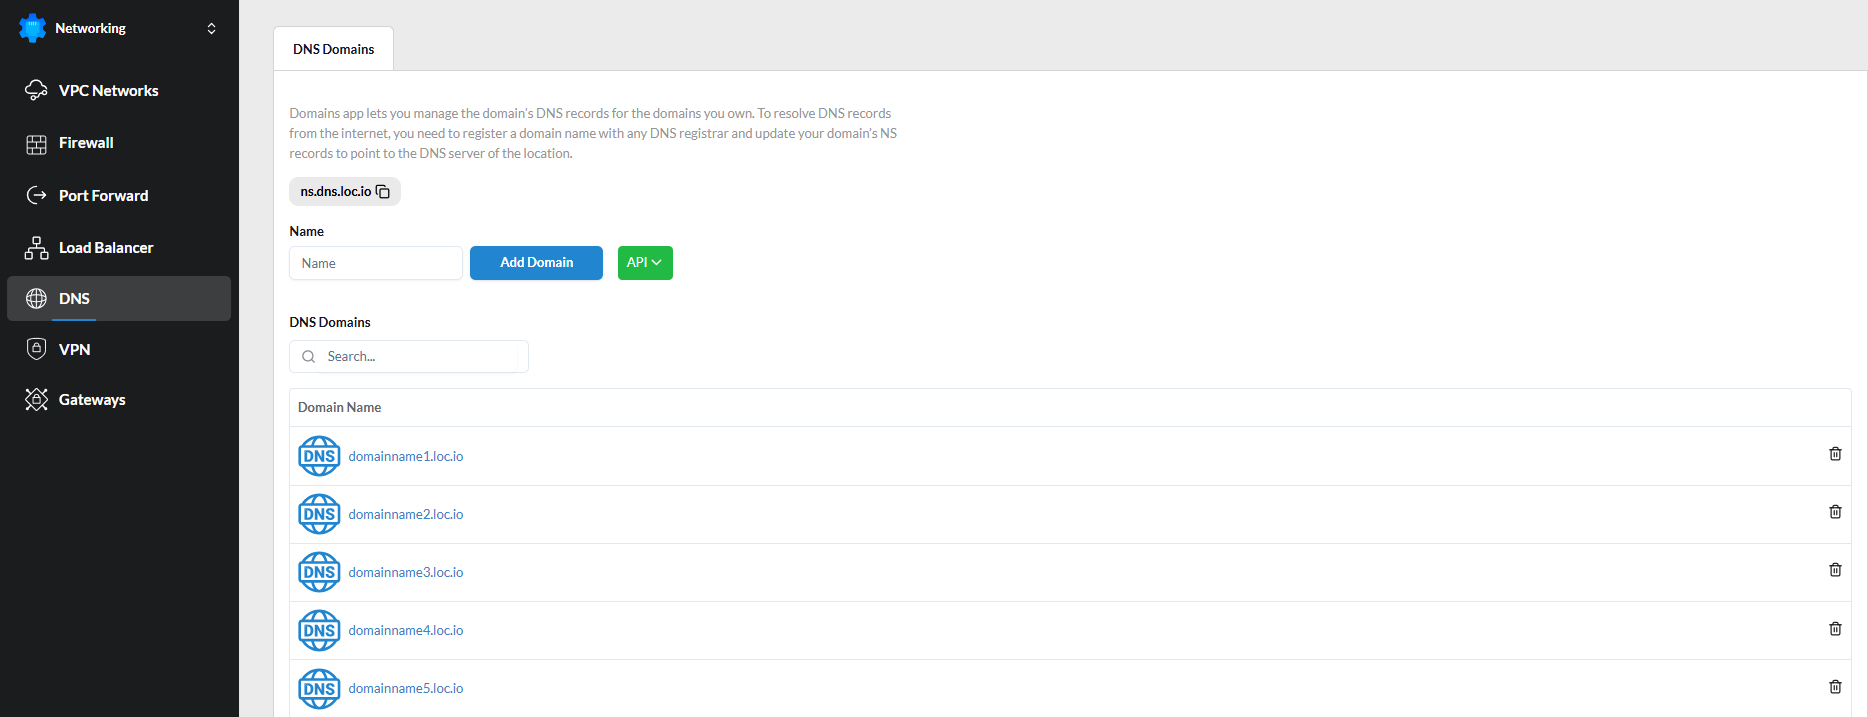Copy the ns.dns.loc.io nameserver address

(x=383, y=192)
